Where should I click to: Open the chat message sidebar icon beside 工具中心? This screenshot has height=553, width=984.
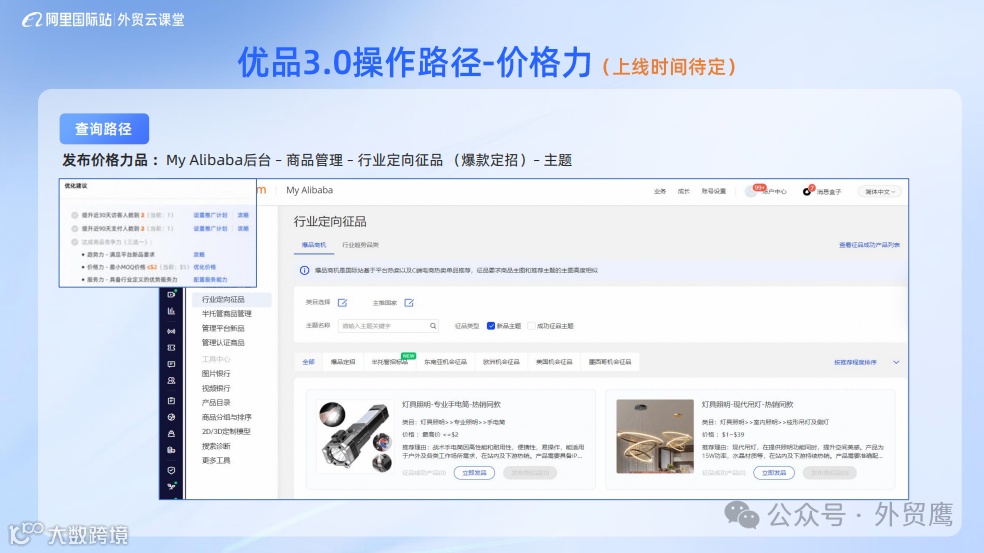pyautogui.click(x=171, y=364)
